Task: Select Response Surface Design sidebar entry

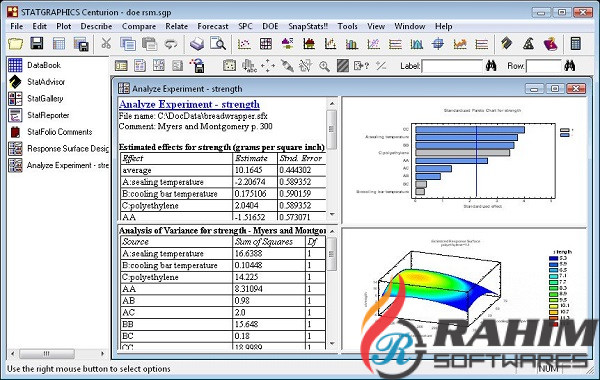Action: click(68, 148)
